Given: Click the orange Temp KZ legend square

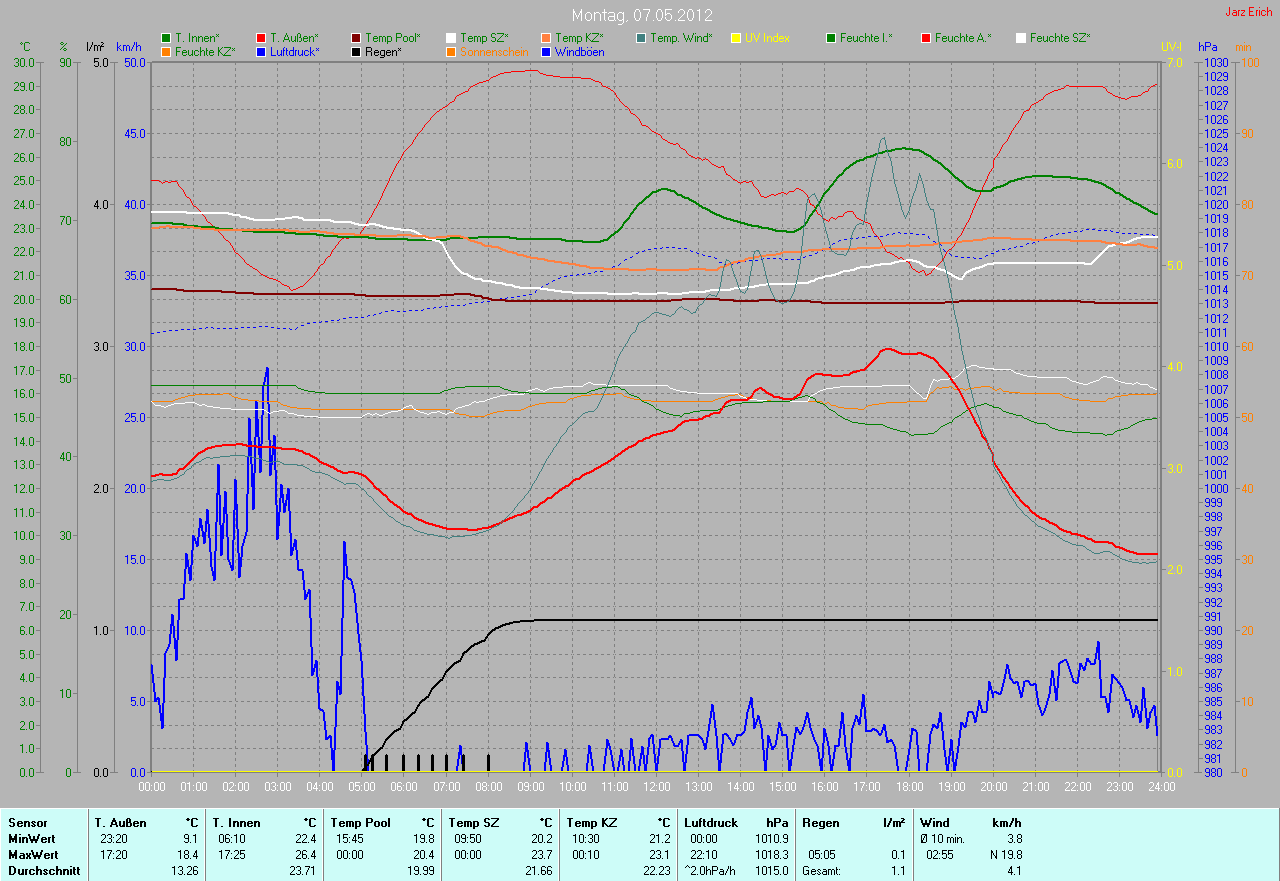Looking at the screenshot, I should [546, 38].
